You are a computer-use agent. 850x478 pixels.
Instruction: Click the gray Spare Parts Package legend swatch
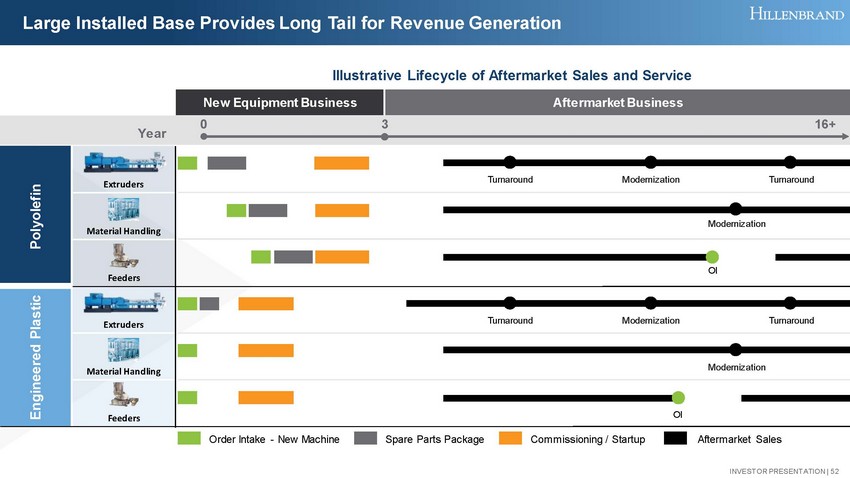(365, 439)
